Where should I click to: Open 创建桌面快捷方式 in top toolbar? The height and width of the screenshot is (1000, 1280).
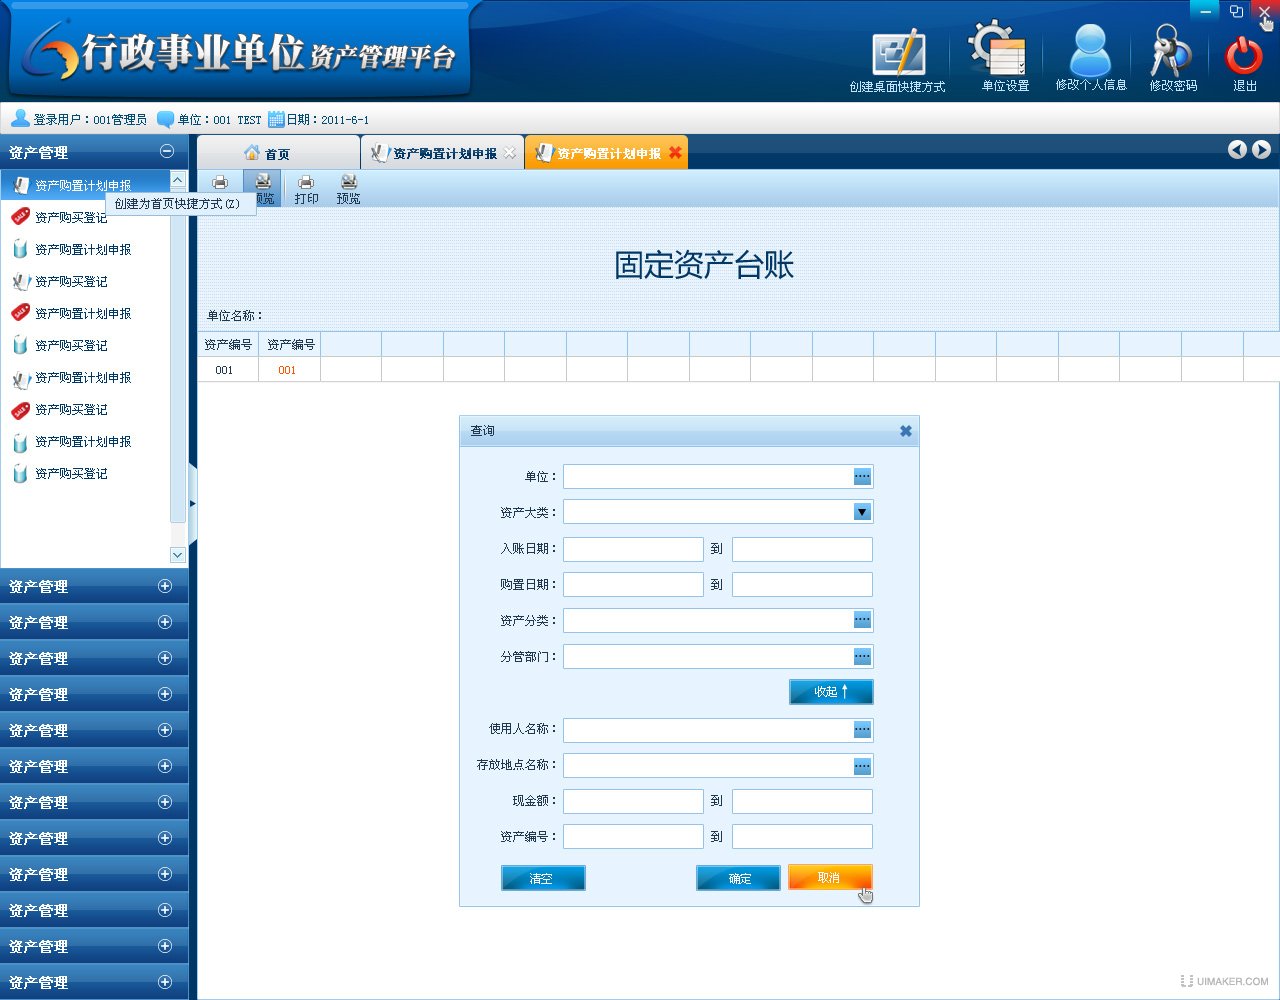pyautogui.click(x=897, y=62)
